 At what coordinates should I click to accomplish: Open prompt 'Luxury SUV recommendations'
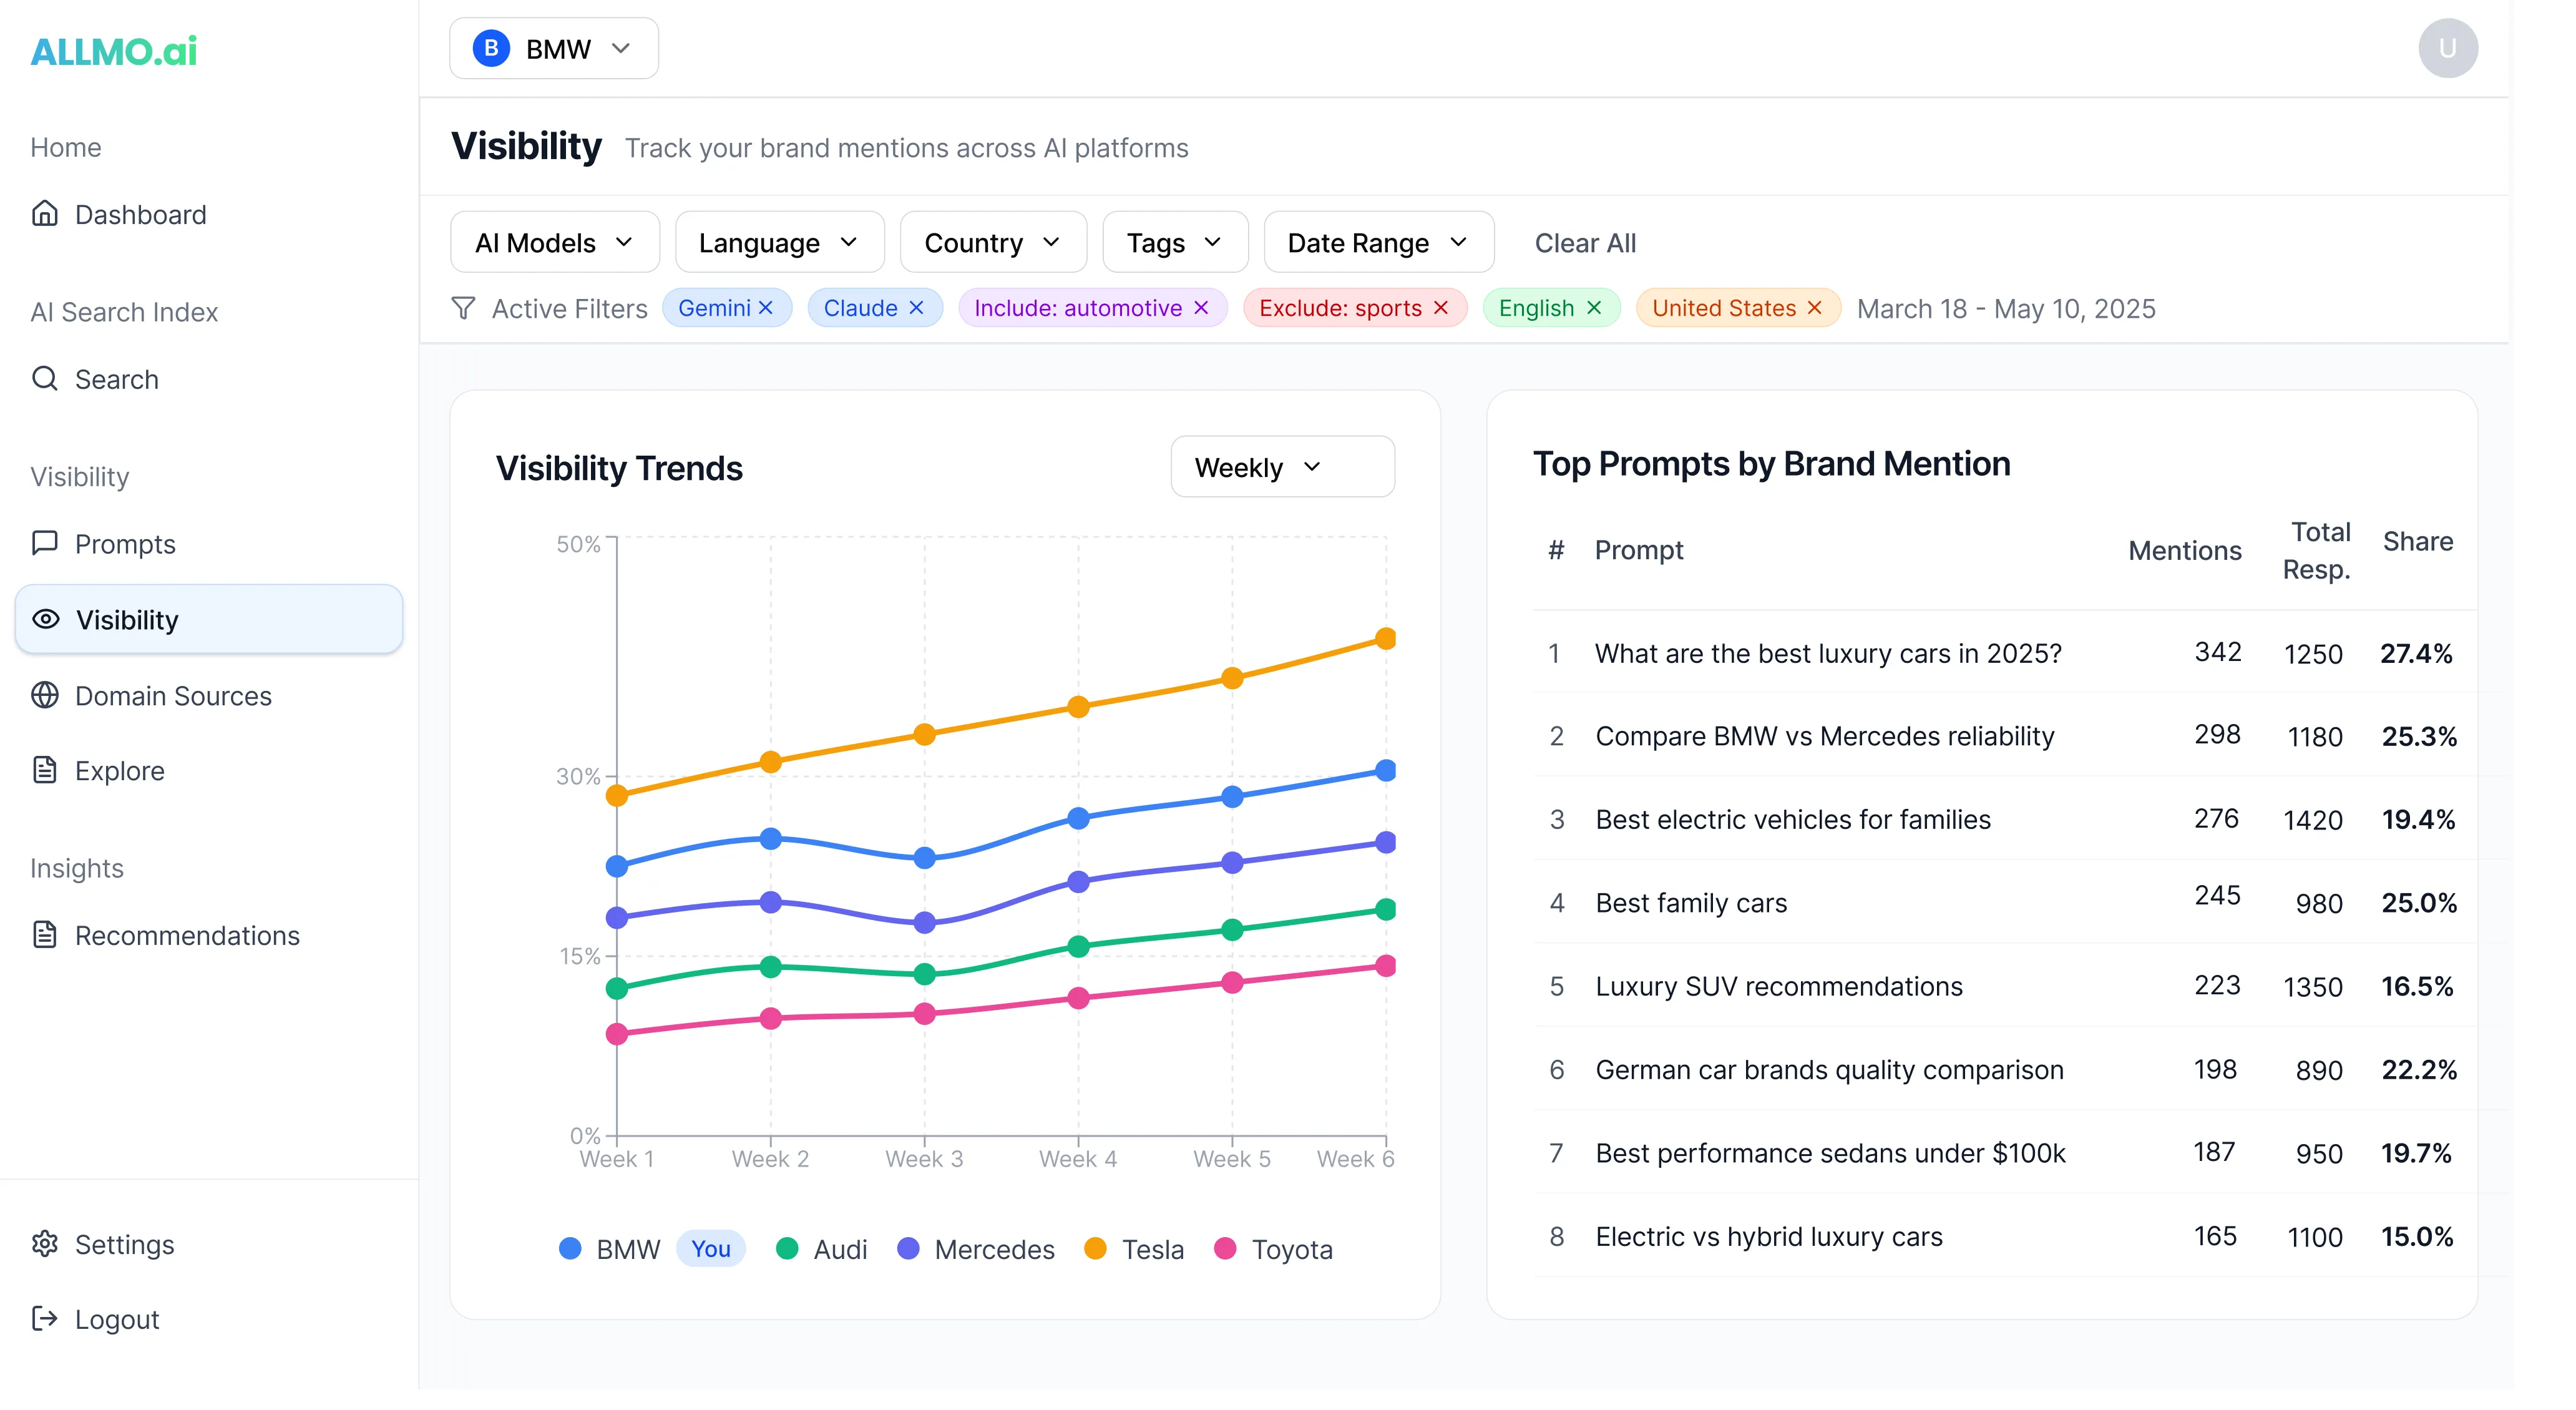pos(1778,986)
